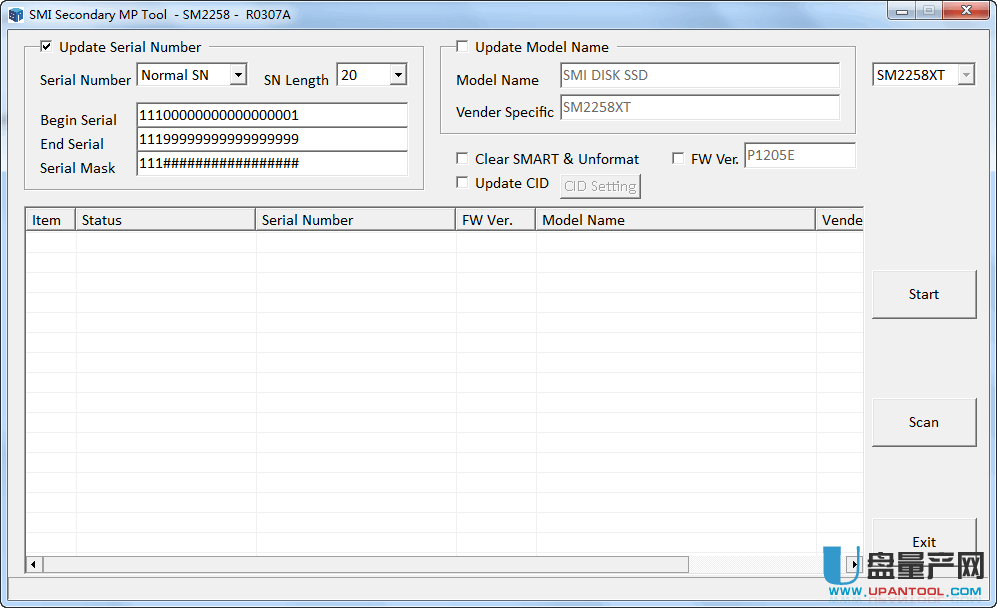Check the FW Ver. checkbox
Image resolution: width=997 pixels, height=608 pixels.
point(678,158)
